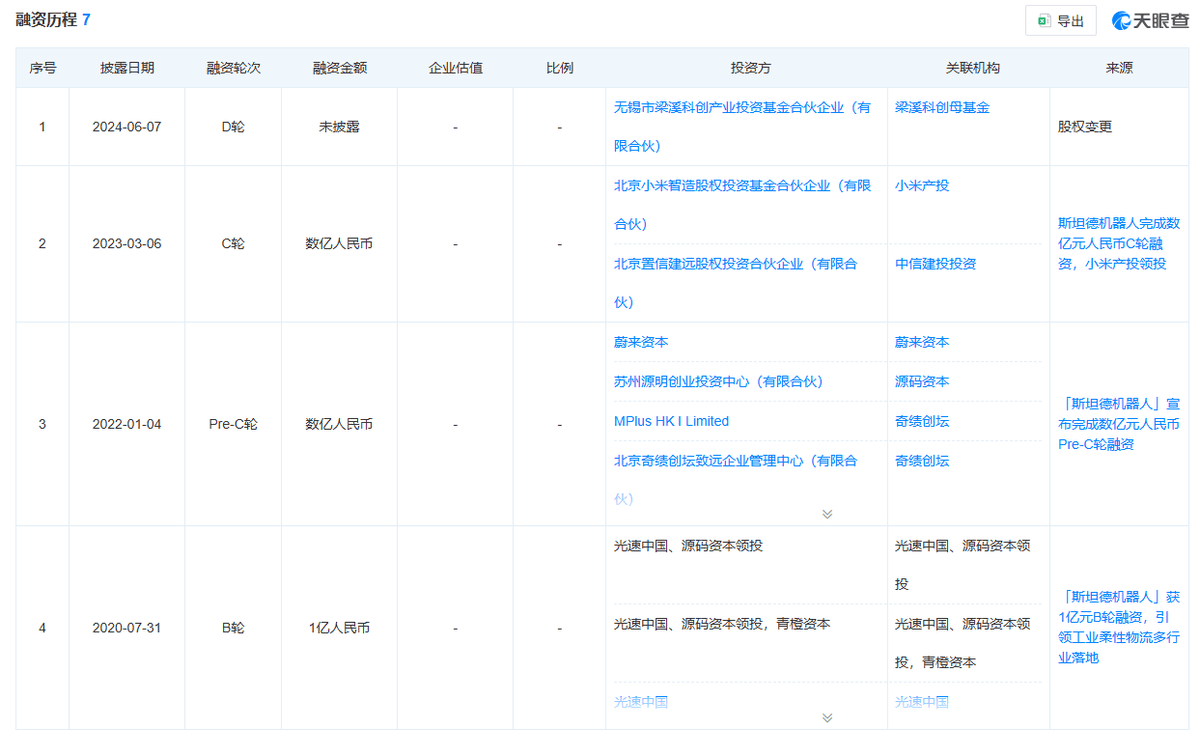Click 源码资本 in the associated institution column
1200x730 pixels.
[922, 382]
